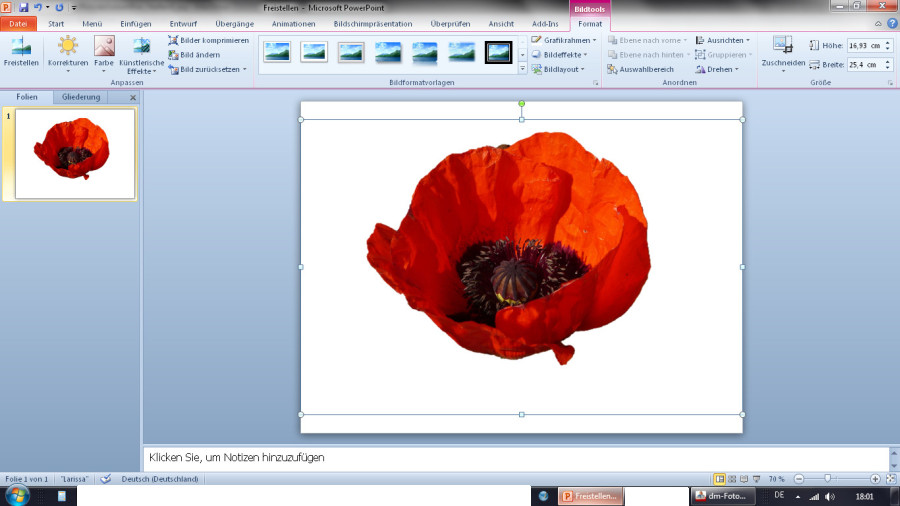Switch to the Gliederung pane tab
Viewport: 900px width, 506px height.
click(81, 97)
